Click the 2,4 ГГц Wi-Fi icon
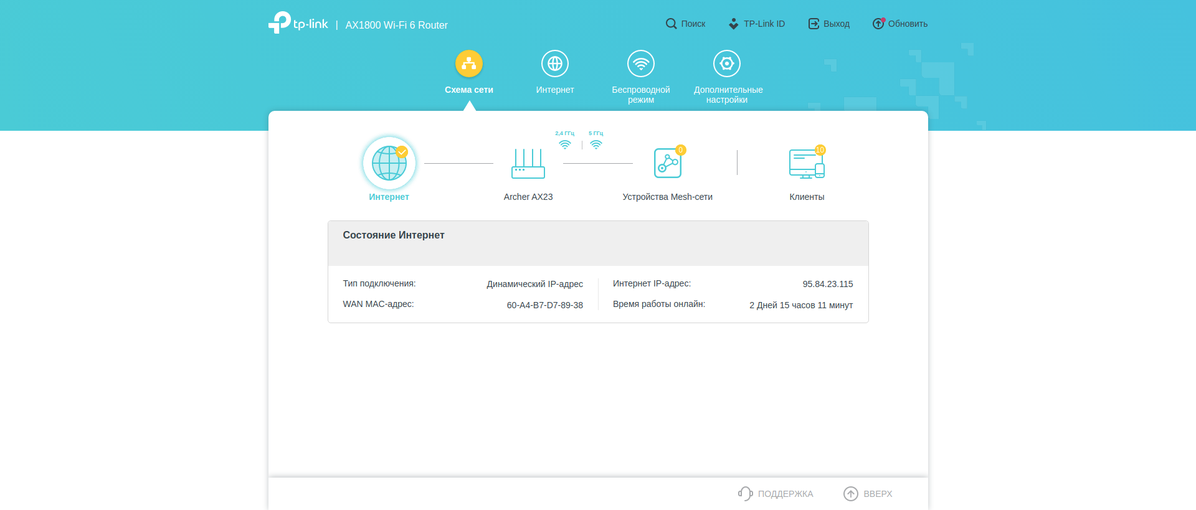This screenshot has height=510, width=1196. click(x=564, y=144)
